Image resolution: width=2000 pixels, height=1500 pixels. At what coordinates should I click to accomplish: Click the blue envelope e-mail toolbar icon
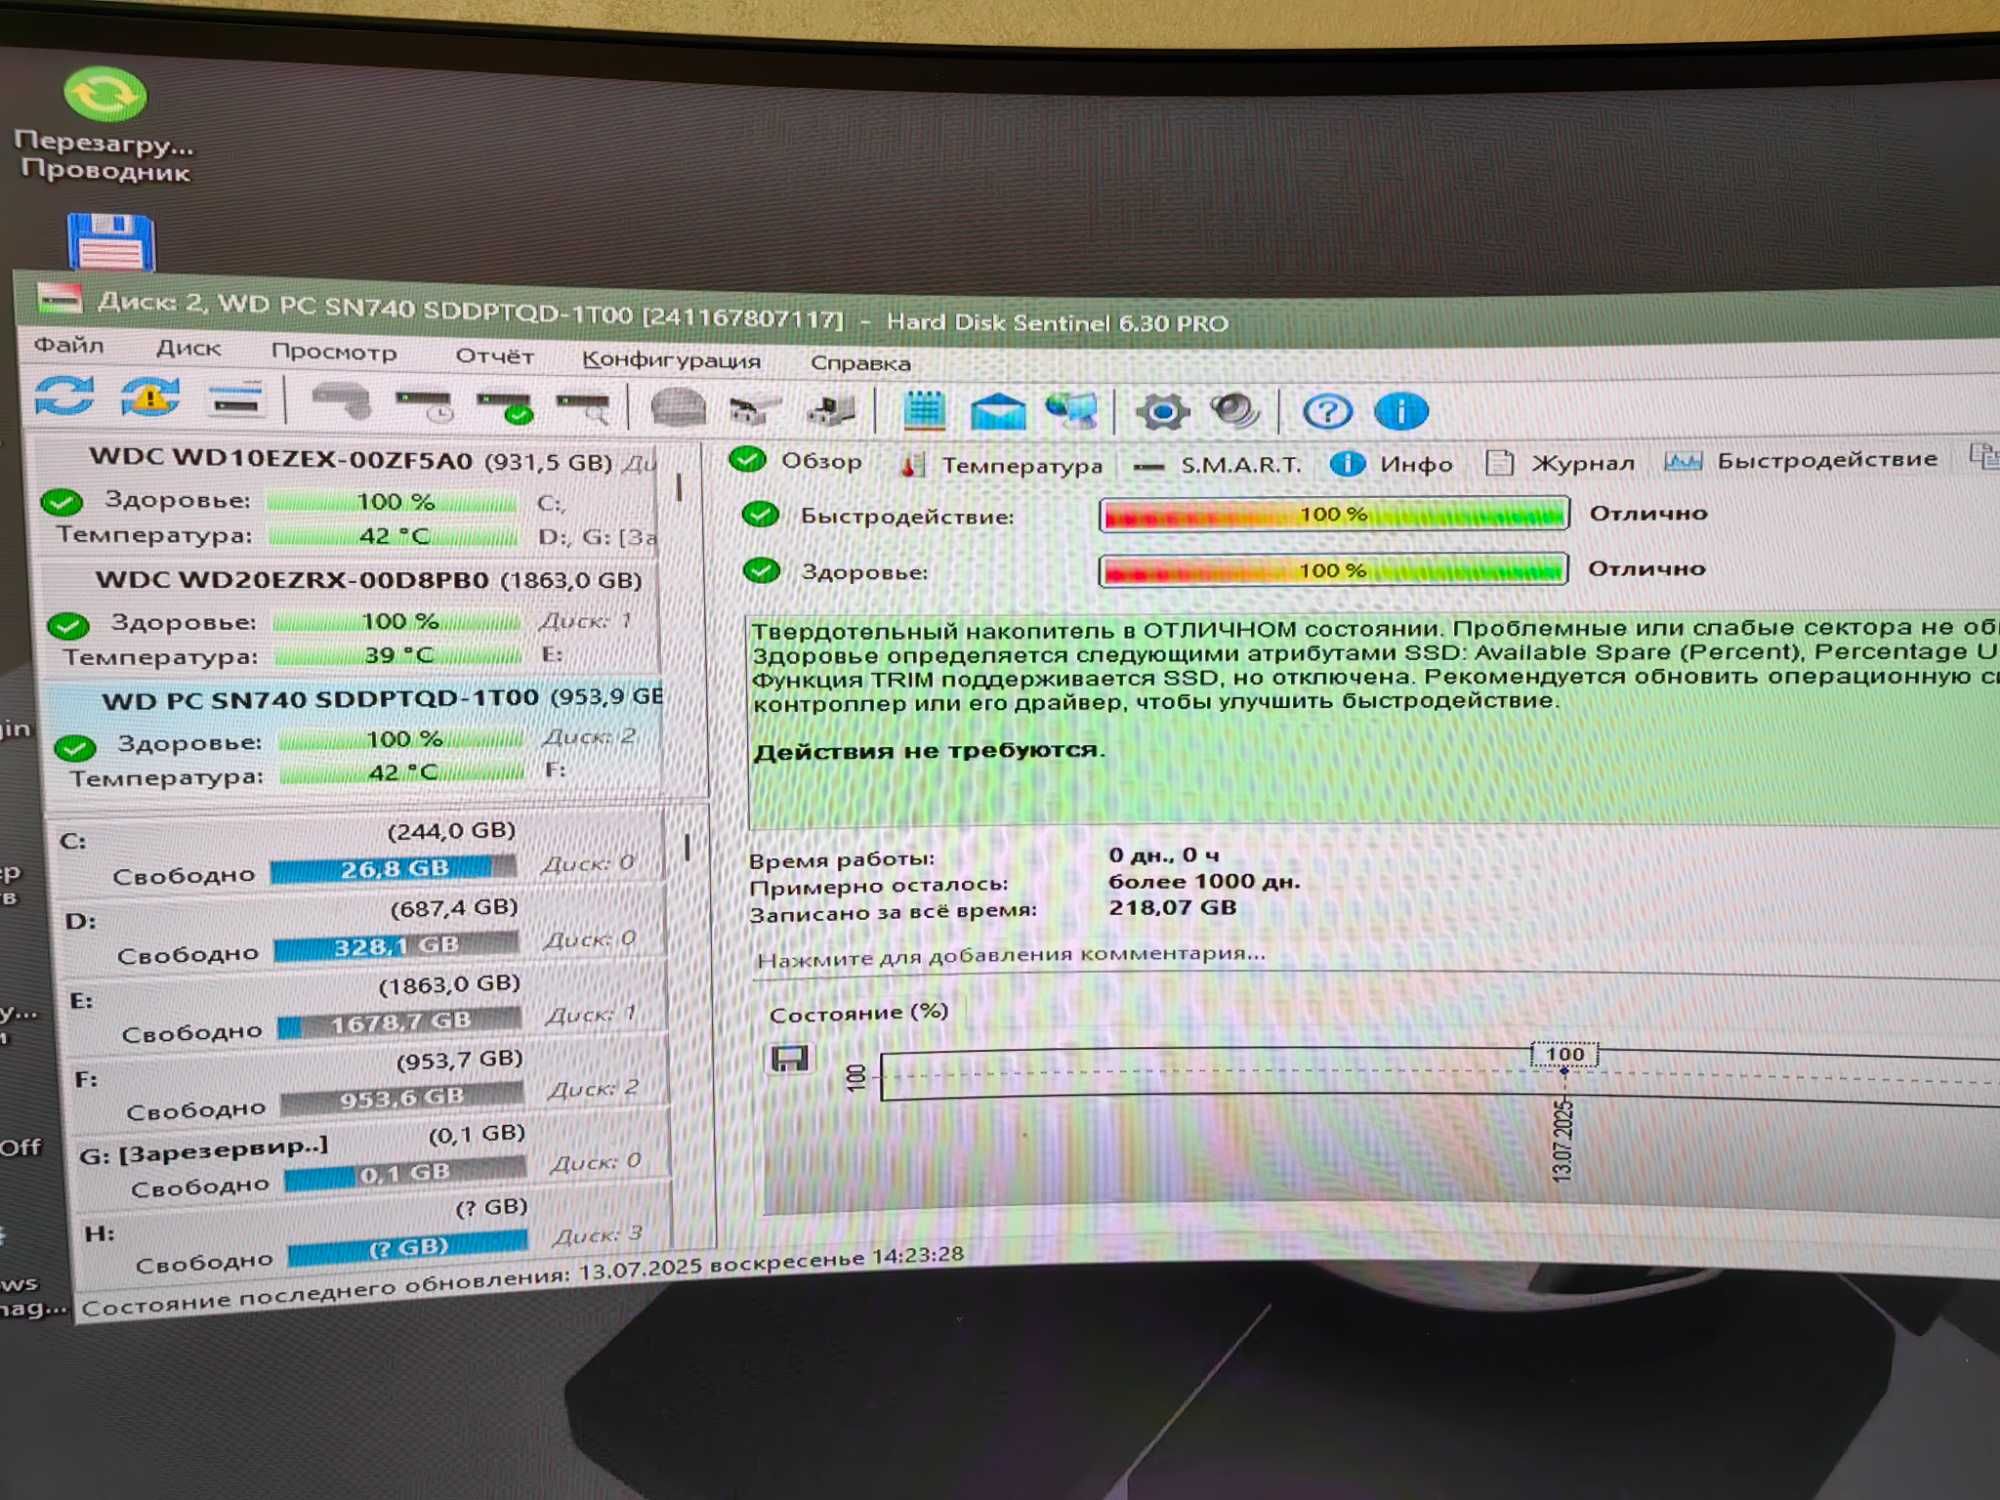click(998, 411)
